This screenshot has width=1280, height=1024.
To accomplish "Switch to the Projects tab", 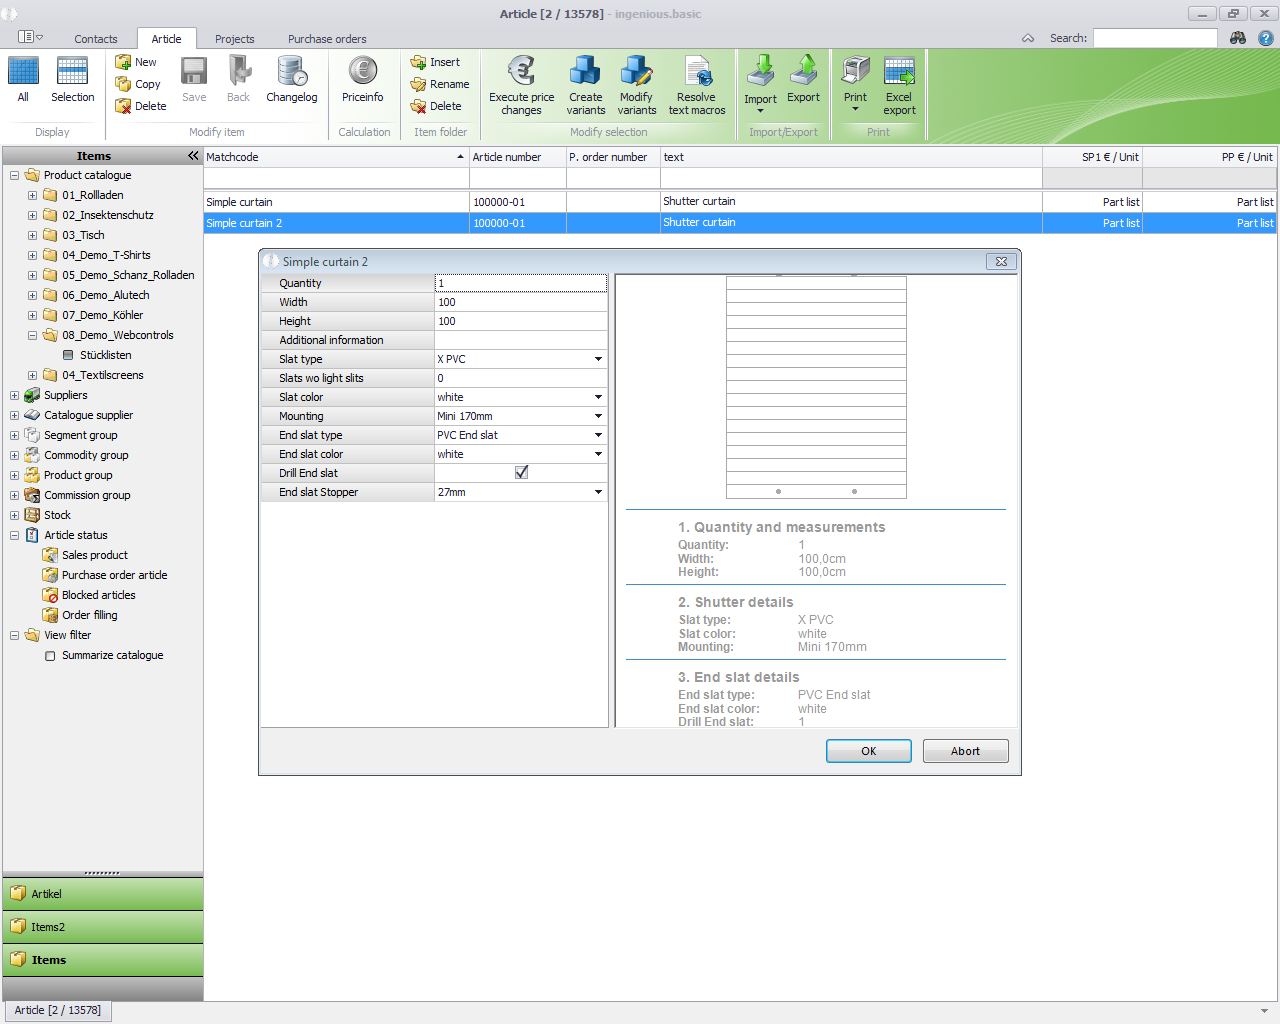I will (x=234, y=39).
